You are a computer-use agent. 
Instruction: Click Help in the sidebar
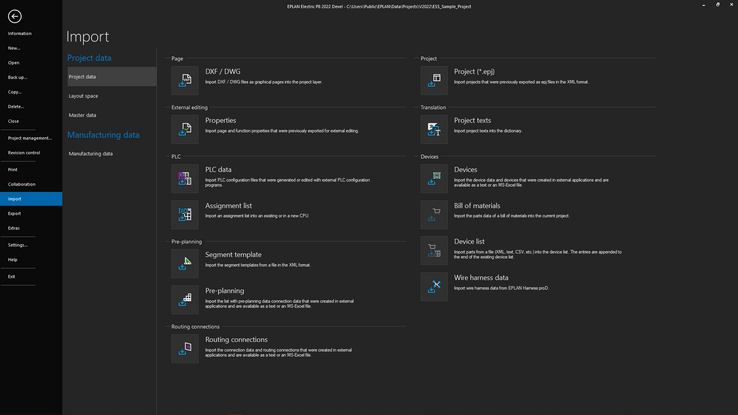pyautogui.click(x=31, y=259)
